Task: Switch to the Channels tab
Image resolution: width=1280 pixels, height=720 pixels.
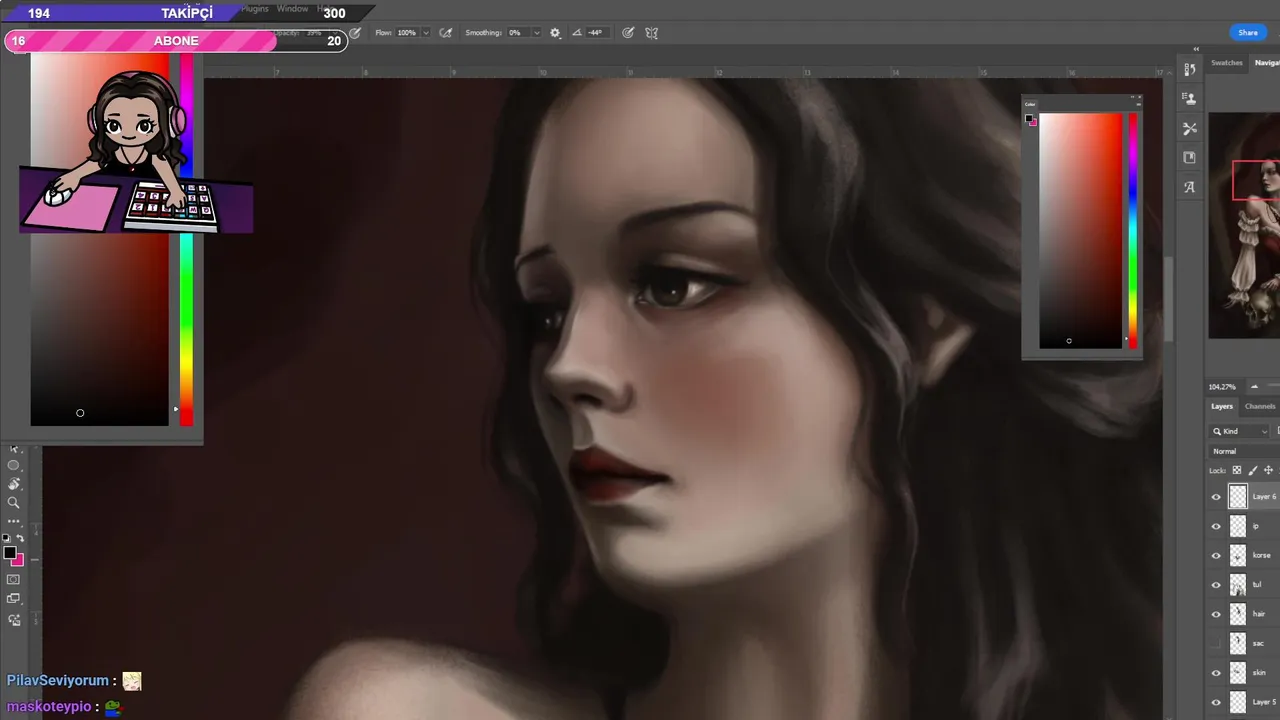Action: tap(1260, 406)
